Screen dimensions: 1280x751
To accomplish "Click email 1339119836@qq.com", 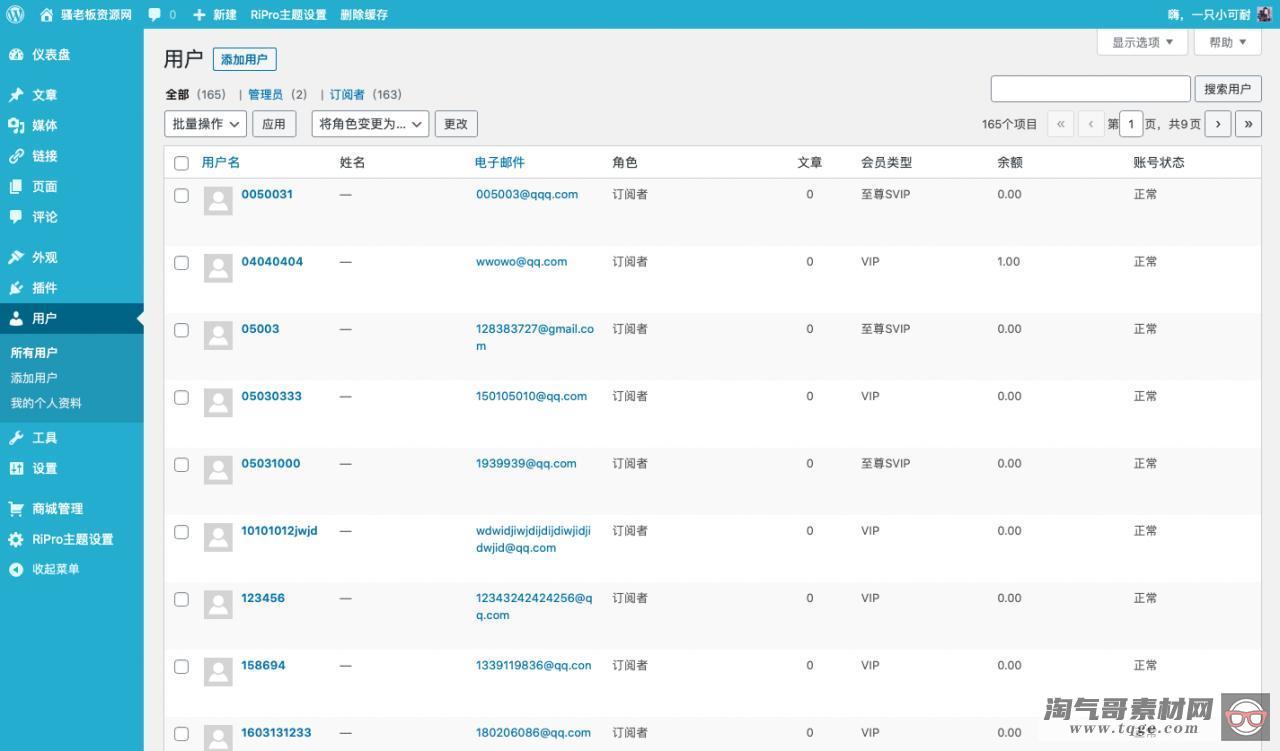I will [x=533, y=665].
